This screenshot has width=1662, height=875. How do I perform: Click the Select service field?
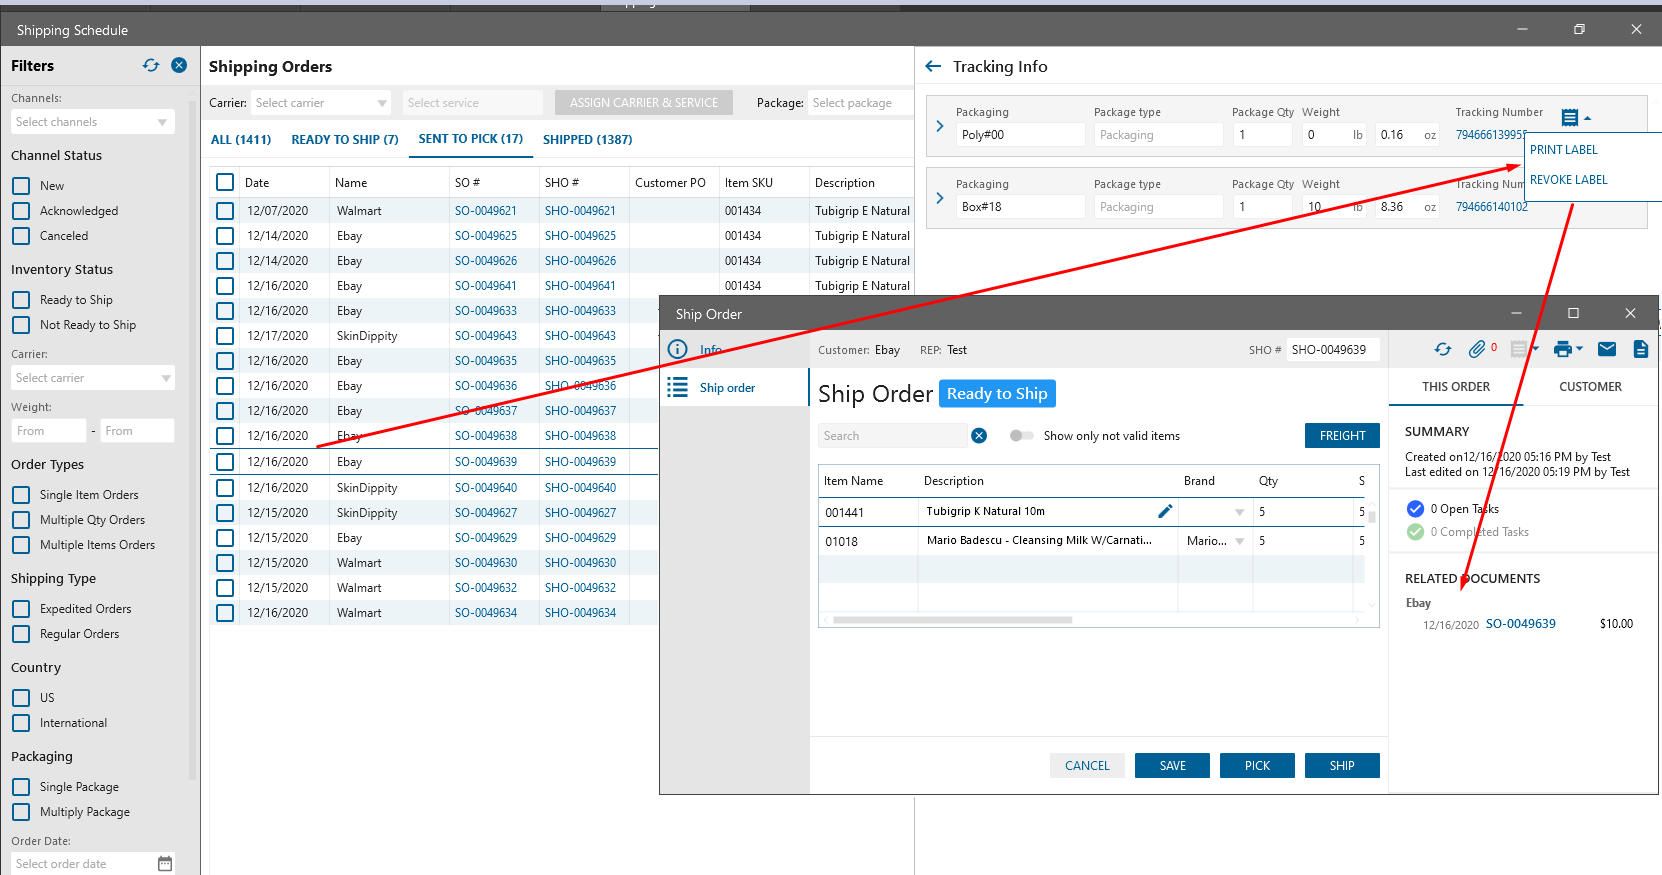click(x=473, y=103)
